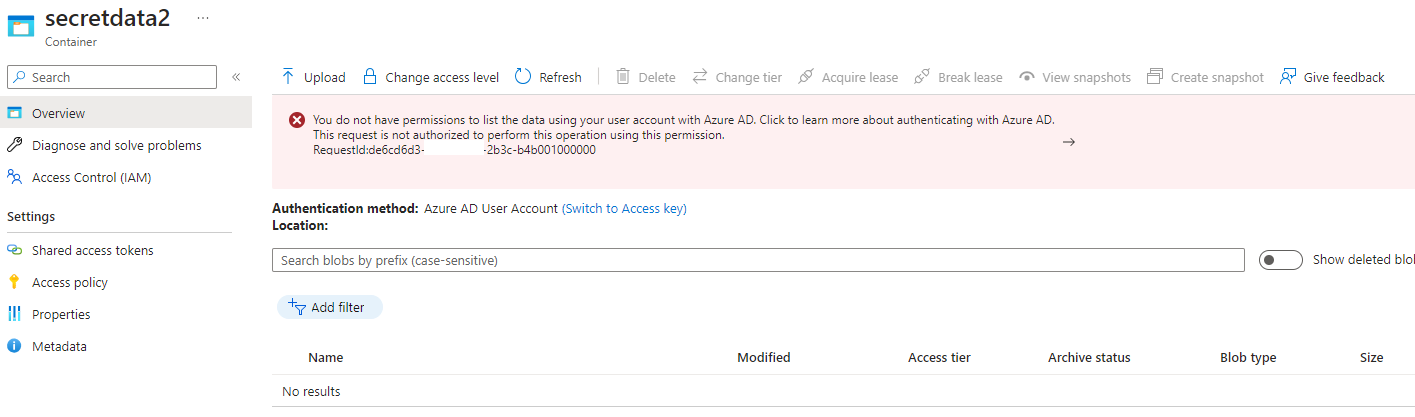1415x417 pixels.
Task: Click the arrow at the right of the error banner
Action: point(1068,142)
